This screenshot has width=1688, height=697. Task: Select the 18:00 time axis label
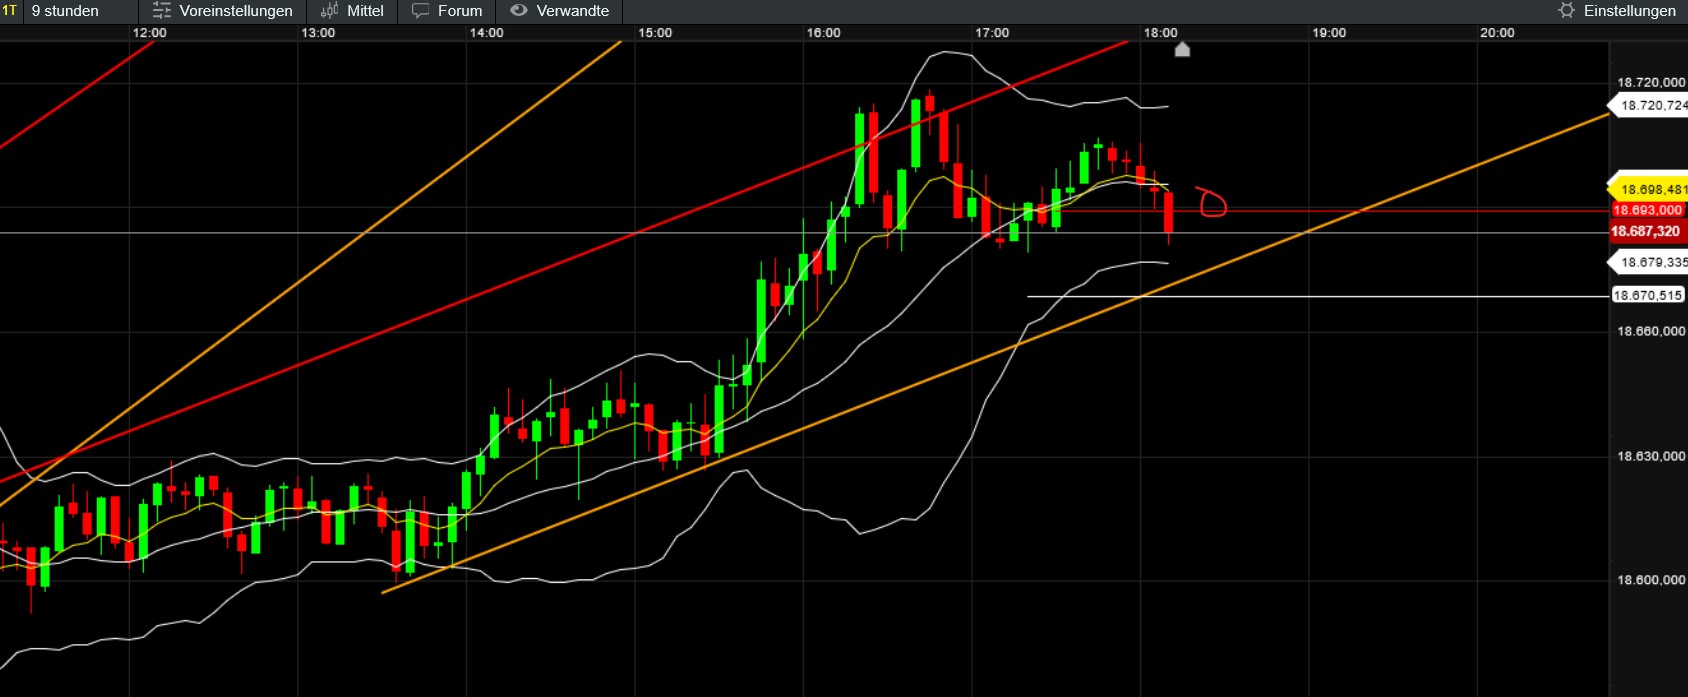[x=1161, y=33]
